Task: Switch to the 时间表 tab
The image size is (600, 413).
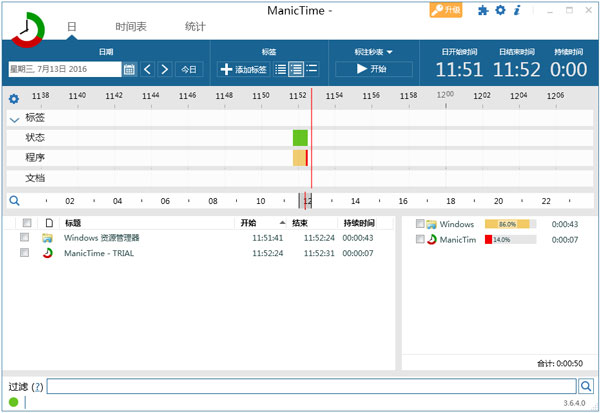Action: (x=131, y=26)
